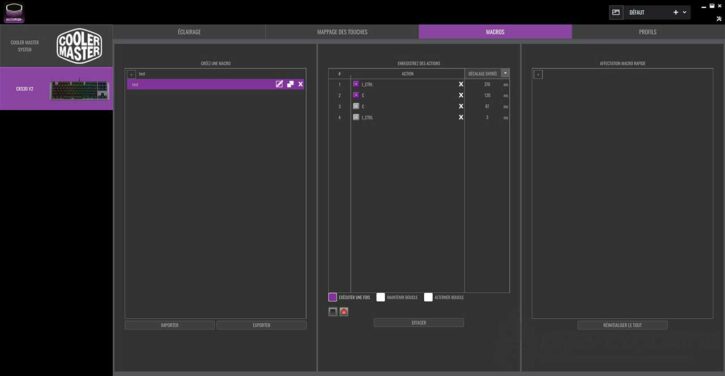Click the Effacer button
Image resolution: width=725 pixels, height=376 pixels.
(418, 323)
